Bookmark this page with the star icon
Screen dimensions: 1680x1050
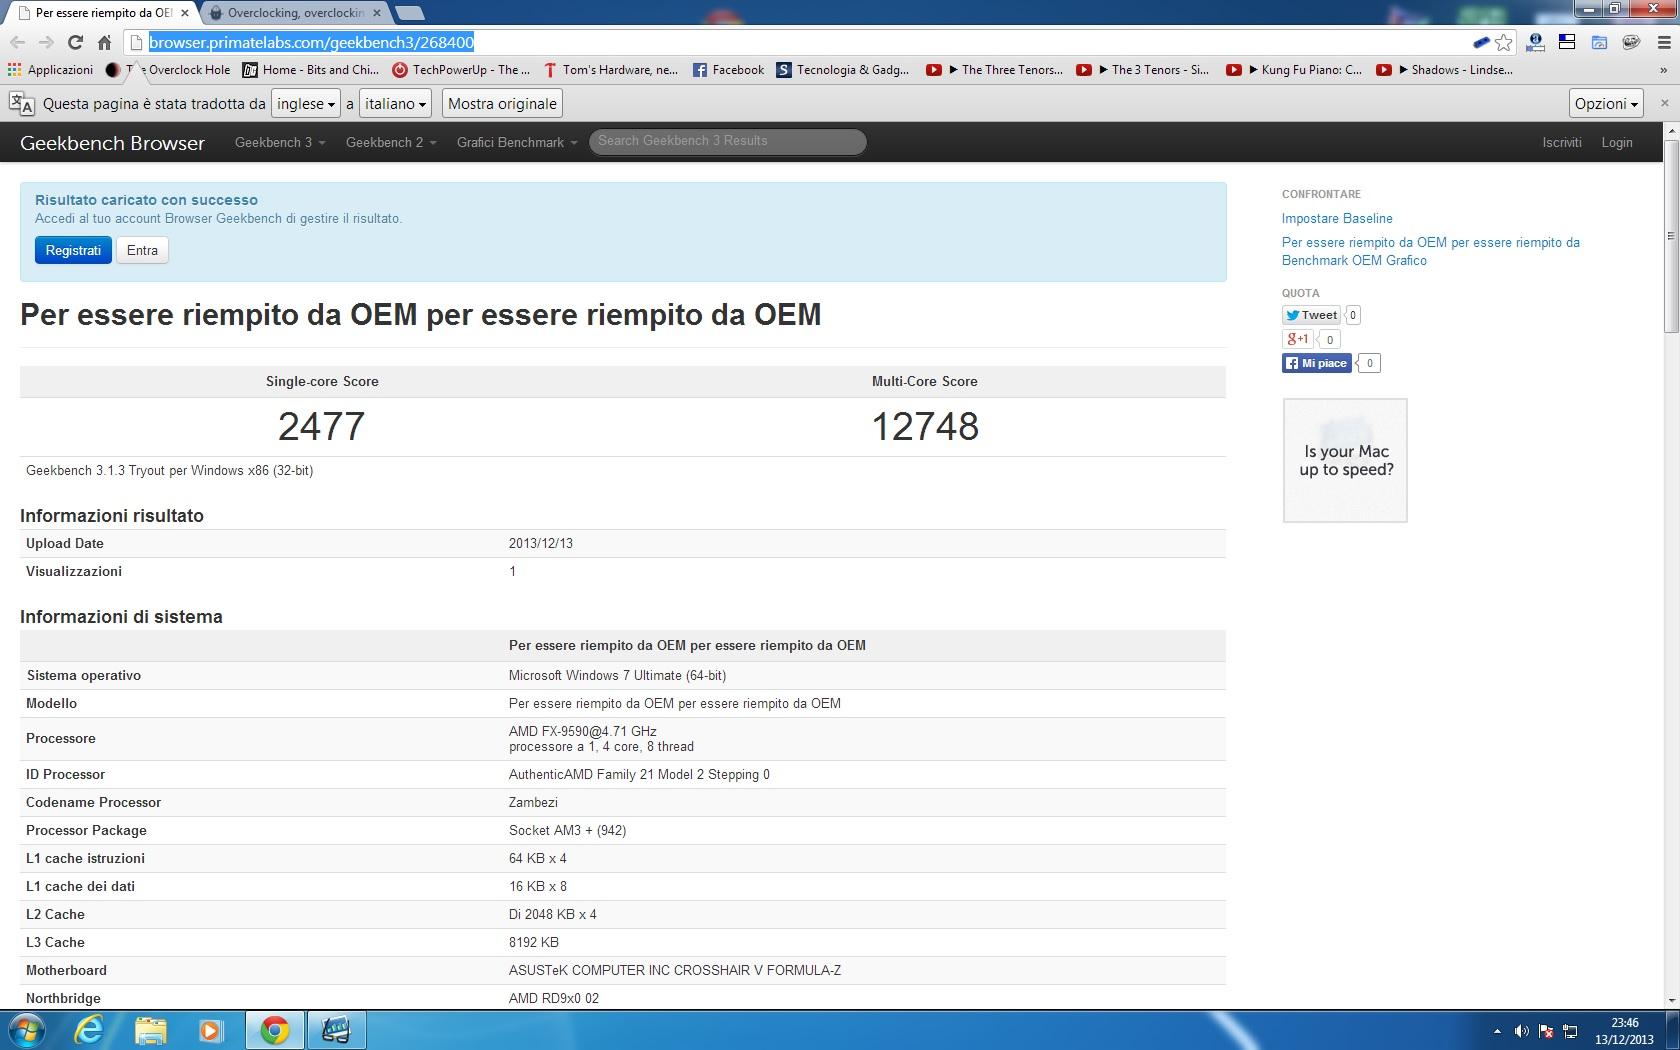[x=1504, y=42]
